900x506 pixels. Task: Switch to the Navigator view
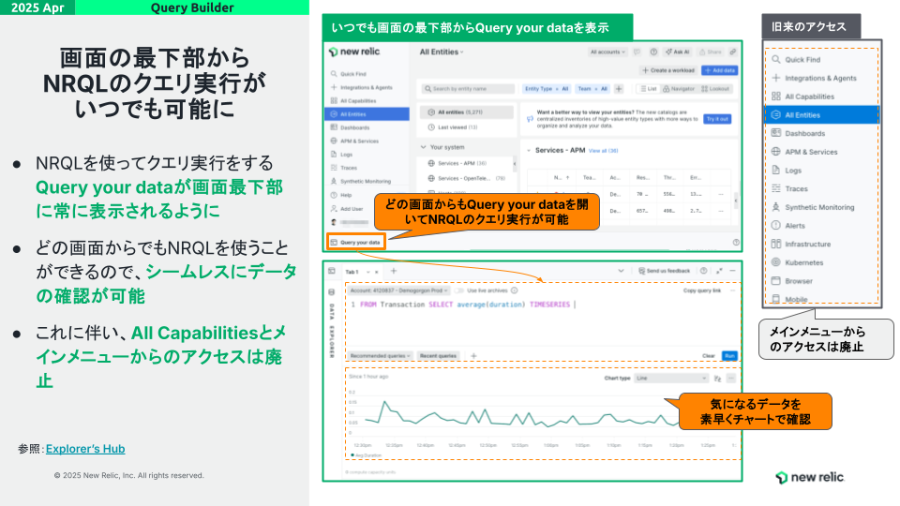(678, 88)
